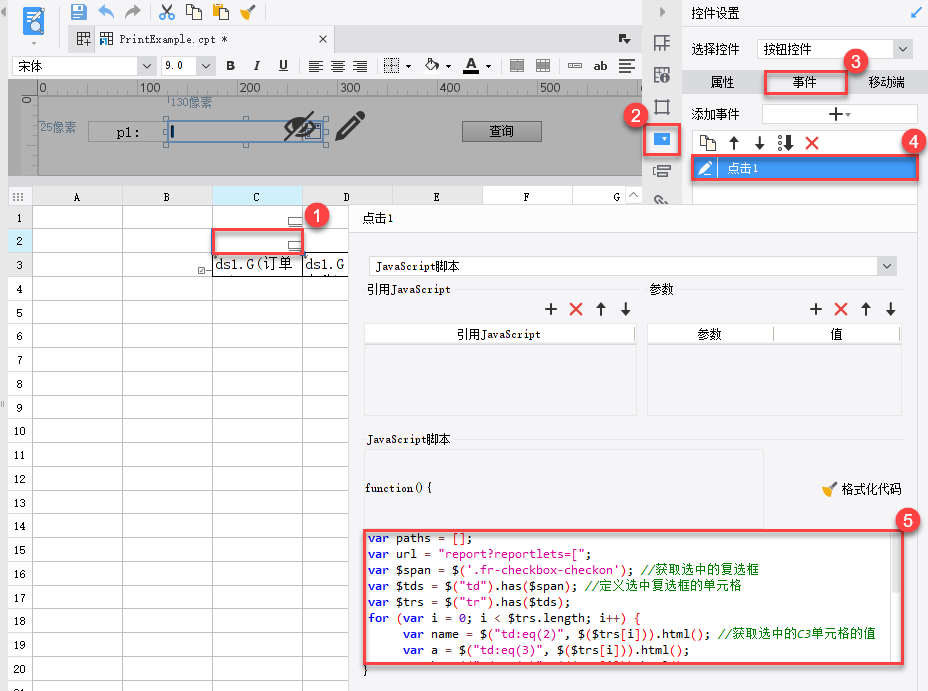Open the template preview search icon
The image size is (928, 691).
pyautogui.click(x=34, y=21)
